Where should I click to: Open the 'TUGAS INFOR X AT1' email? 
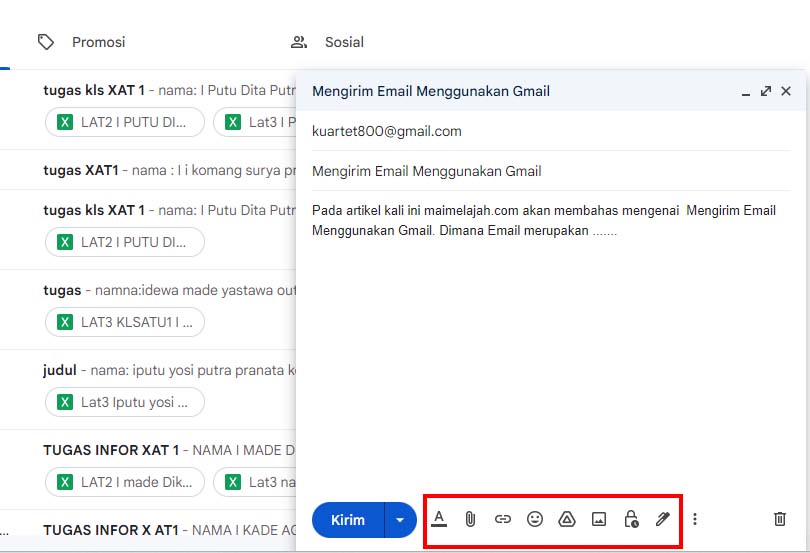(x=148, y=530)
